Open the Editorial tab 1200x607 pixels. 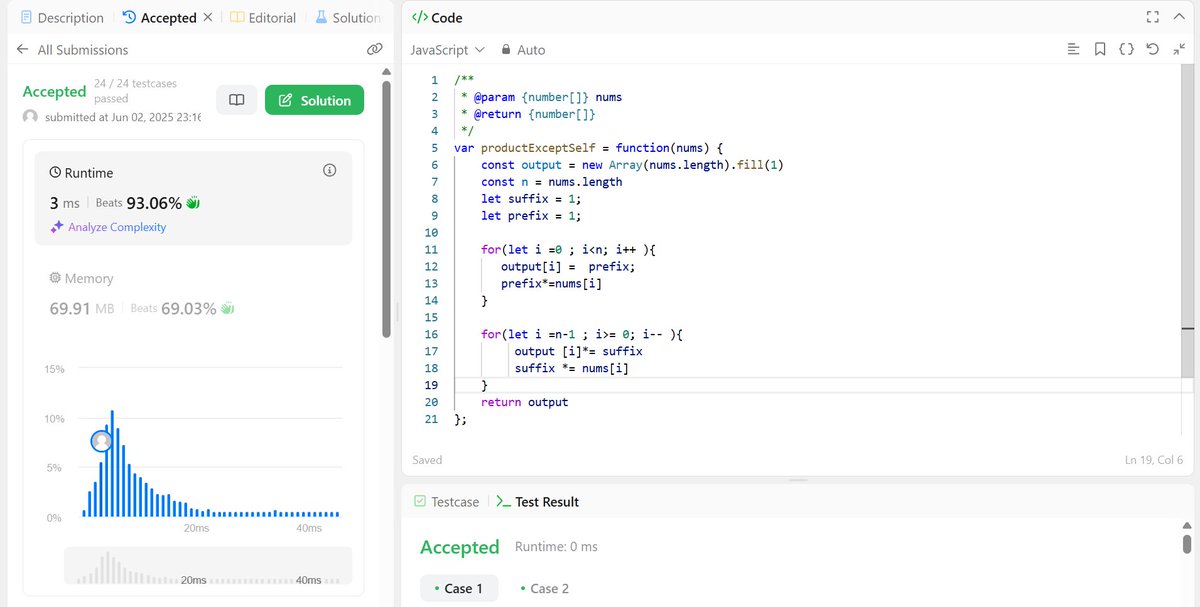[x=263, y=18]
